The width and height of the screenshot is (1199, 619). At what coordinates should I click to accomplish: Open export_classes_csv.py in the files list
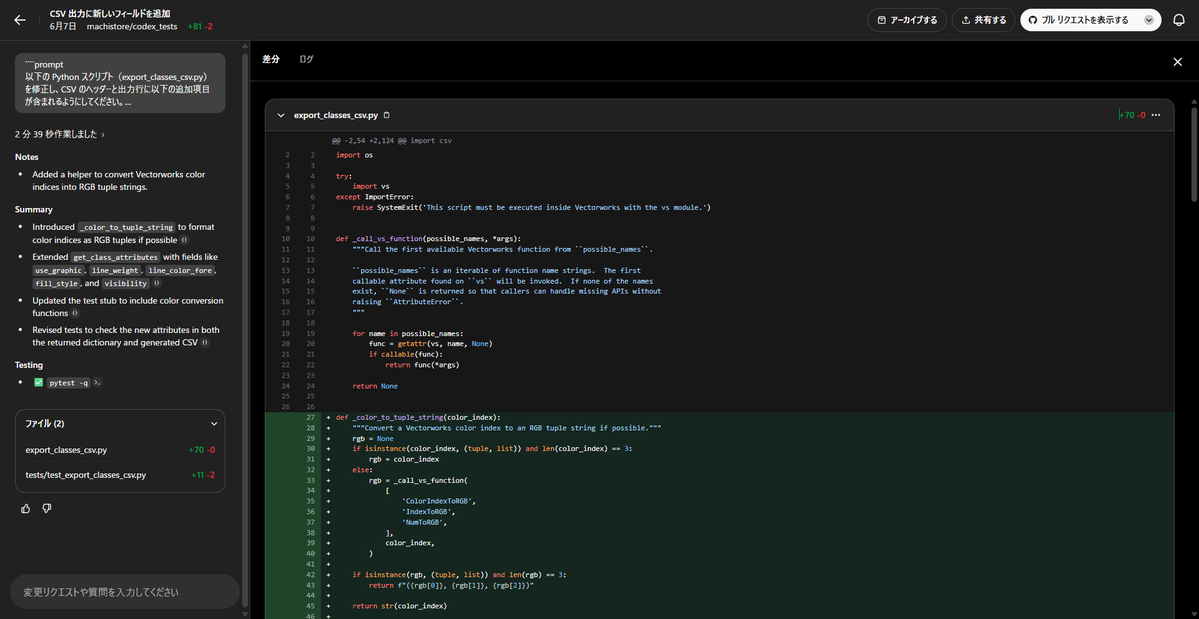120,450
